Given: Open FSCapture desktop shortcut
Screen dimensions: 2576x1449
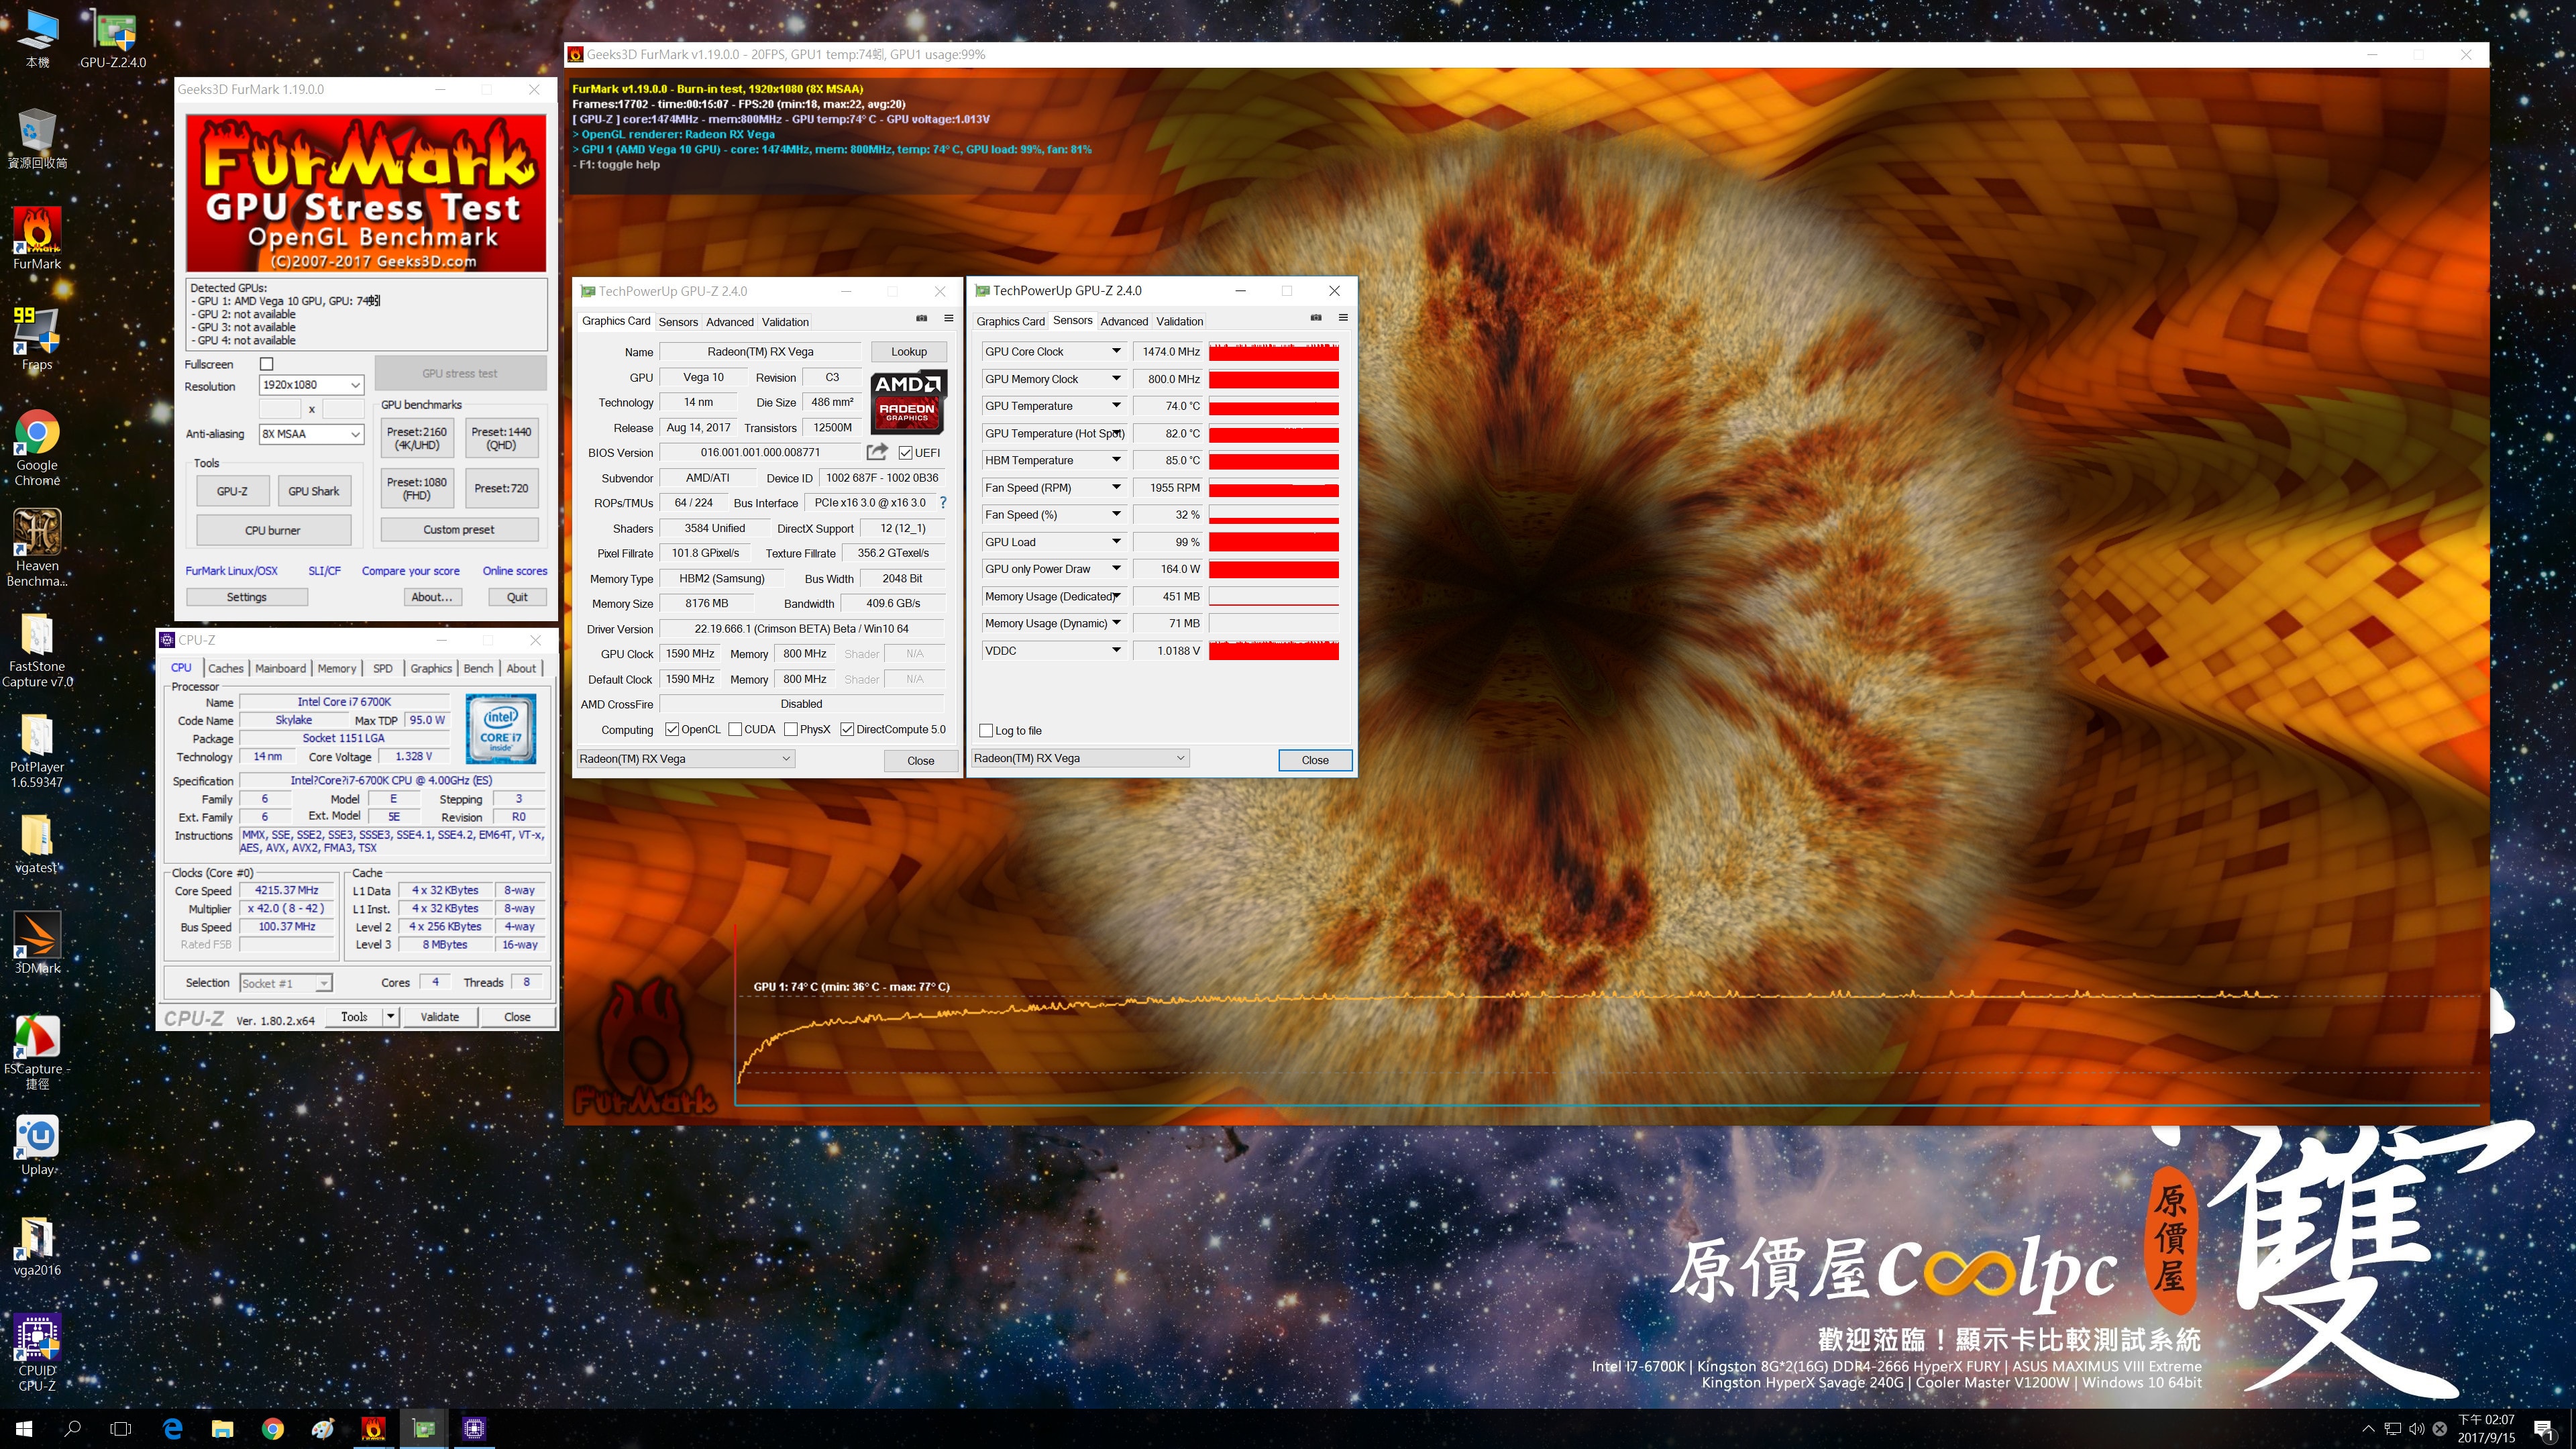Looking at the screenshot, I should click(x=37, y=1051).
